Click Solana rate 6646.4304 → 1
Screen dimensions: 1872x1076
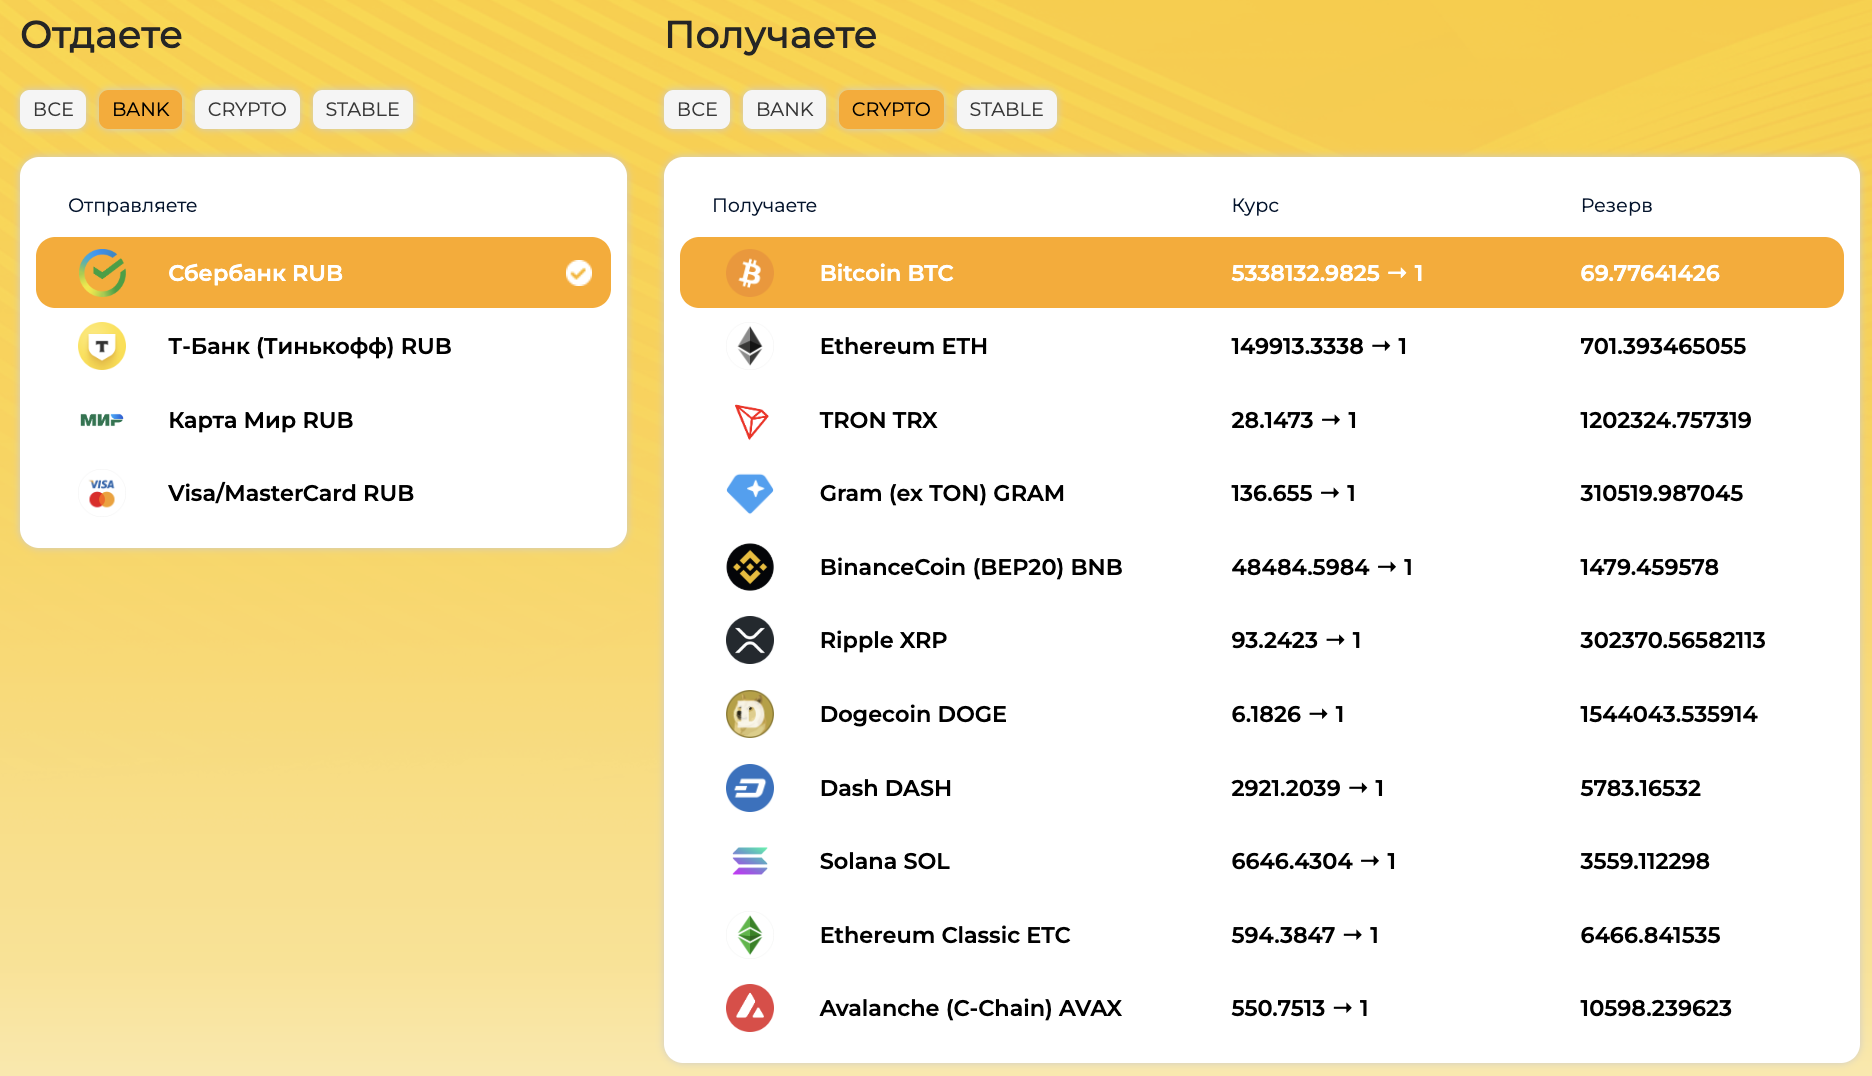coord(1314,861)
